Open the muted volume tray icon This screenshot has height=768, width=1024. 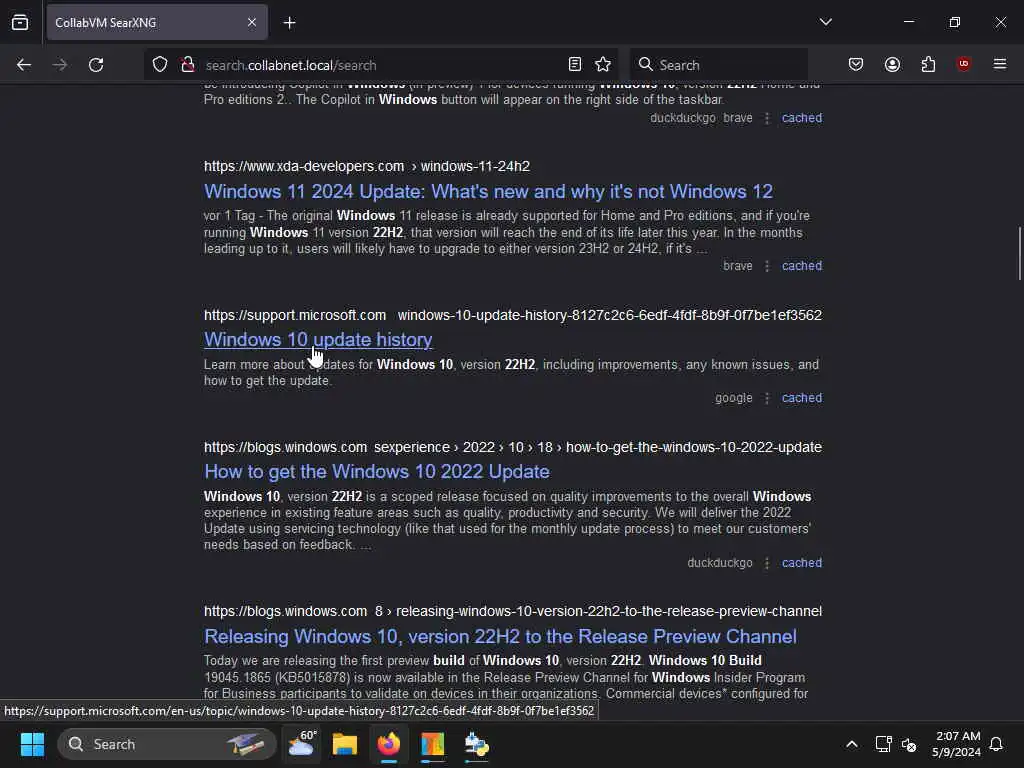coord(908,744)
